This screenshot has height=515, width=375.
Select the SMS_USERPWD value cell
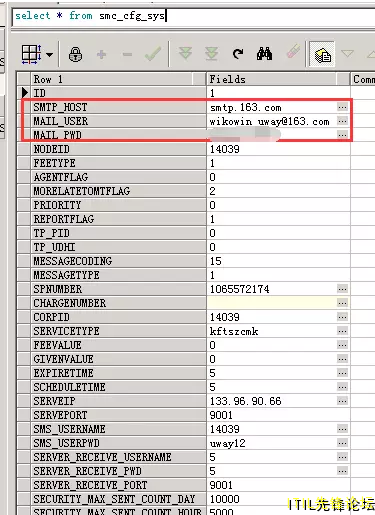(x=273, y=443)
